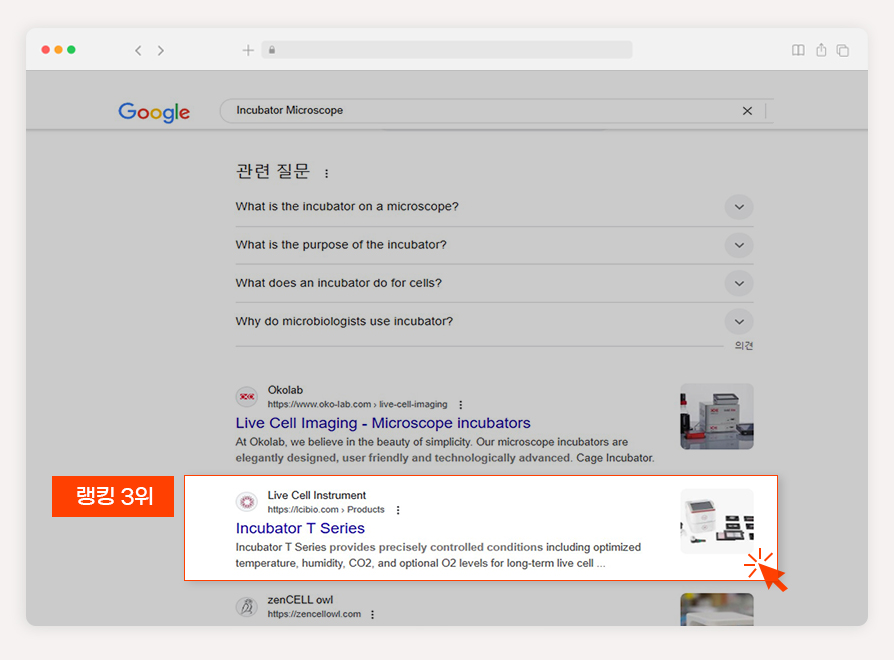Click the lcibio.com Products URL breadcrumb
This screenshot has width=894, height=660.
point(326,510)
